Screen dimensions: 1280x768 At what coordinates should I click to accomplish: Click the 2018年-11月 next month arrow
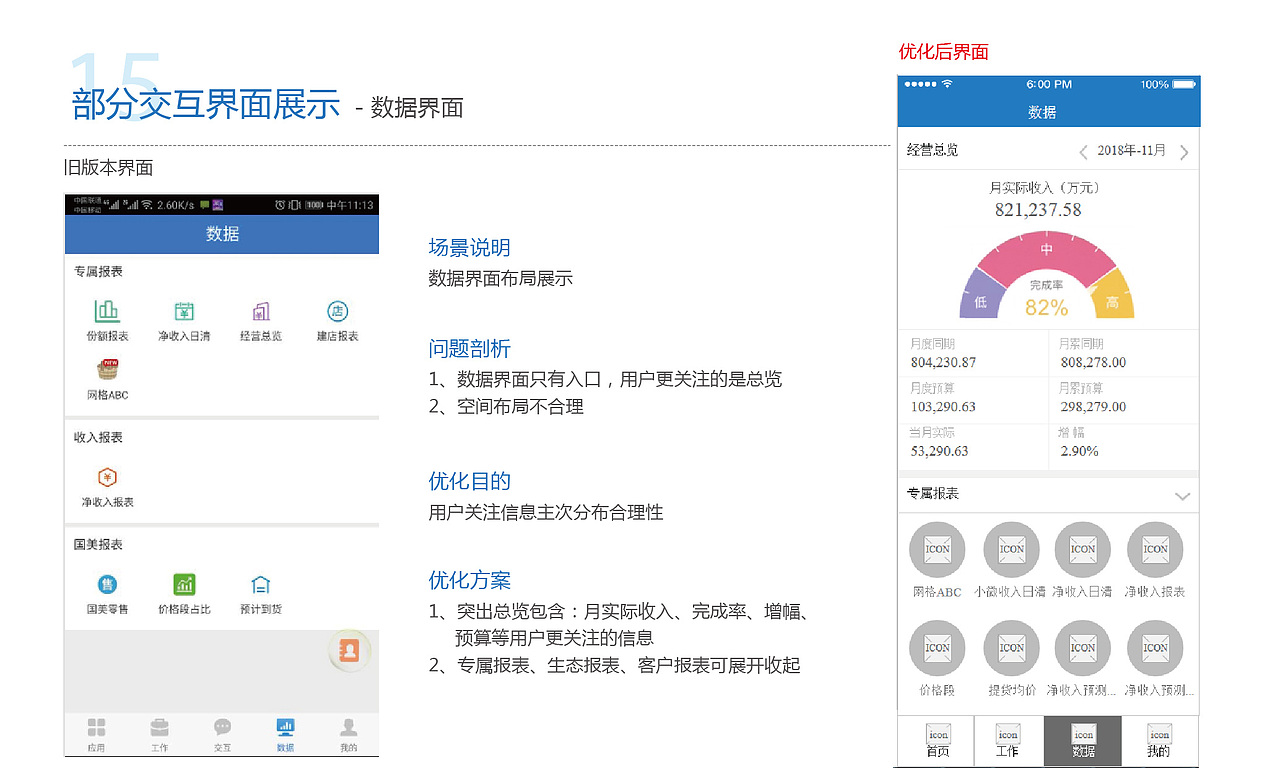coord(1185,150)
